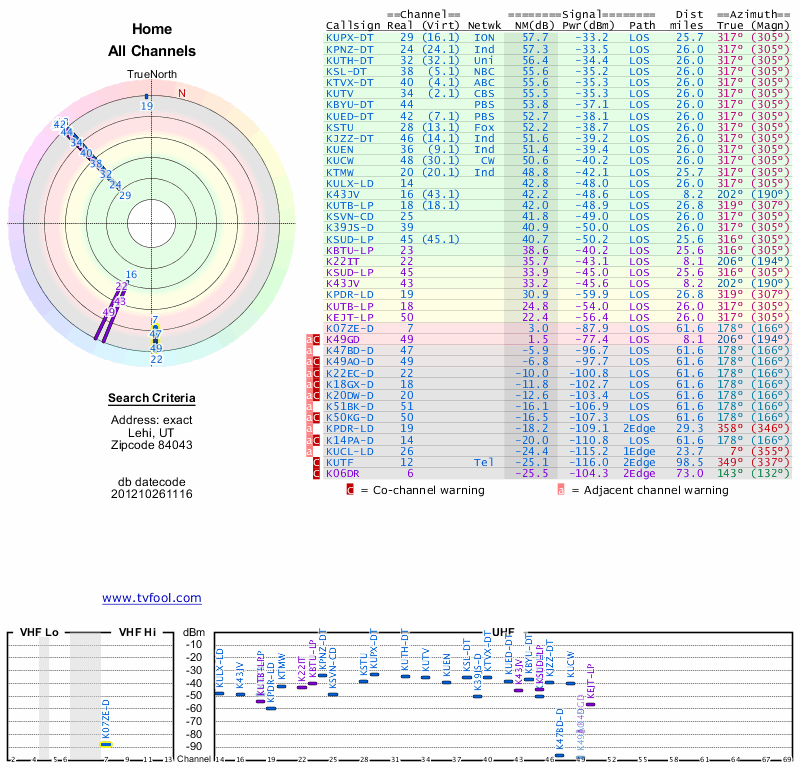Click the co-channel warning icon beside KUTF
This screenshot has width=800, height=768.
pyautogui.click(x=317, y=462)
